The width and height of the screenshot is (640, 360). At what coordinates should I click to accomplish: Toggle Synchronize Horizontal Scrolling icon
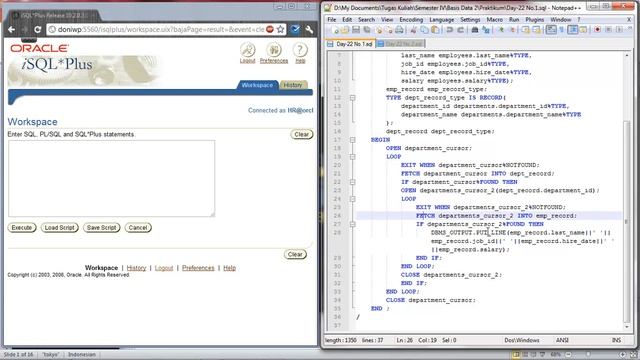click(536, 30)
